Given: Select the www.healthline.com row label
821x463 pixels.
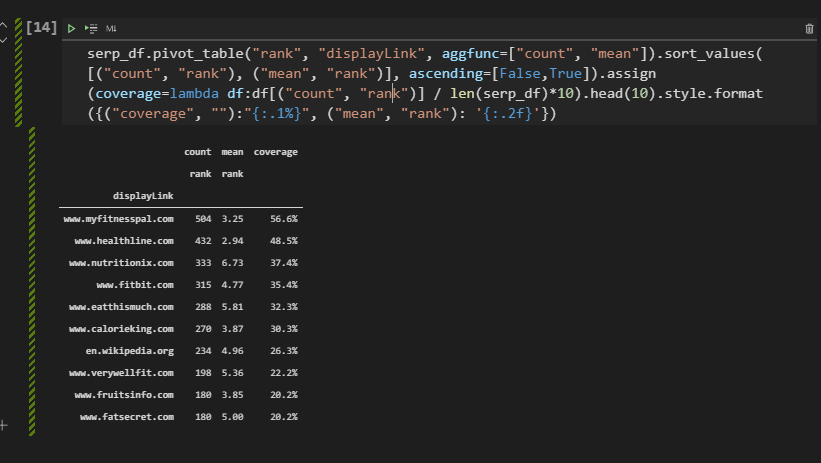Looking at the screenshot, I should coord(124,241).
